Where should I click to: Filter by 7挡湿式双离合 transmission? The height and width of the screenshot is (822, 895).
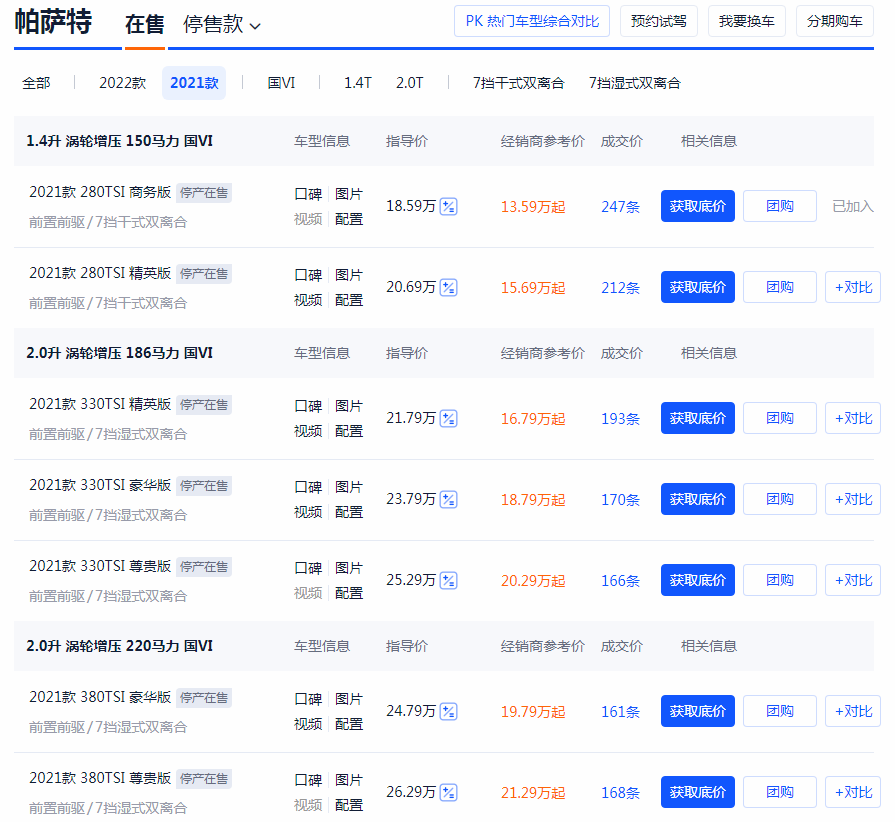pyautogui.click(x=635, y=83)
